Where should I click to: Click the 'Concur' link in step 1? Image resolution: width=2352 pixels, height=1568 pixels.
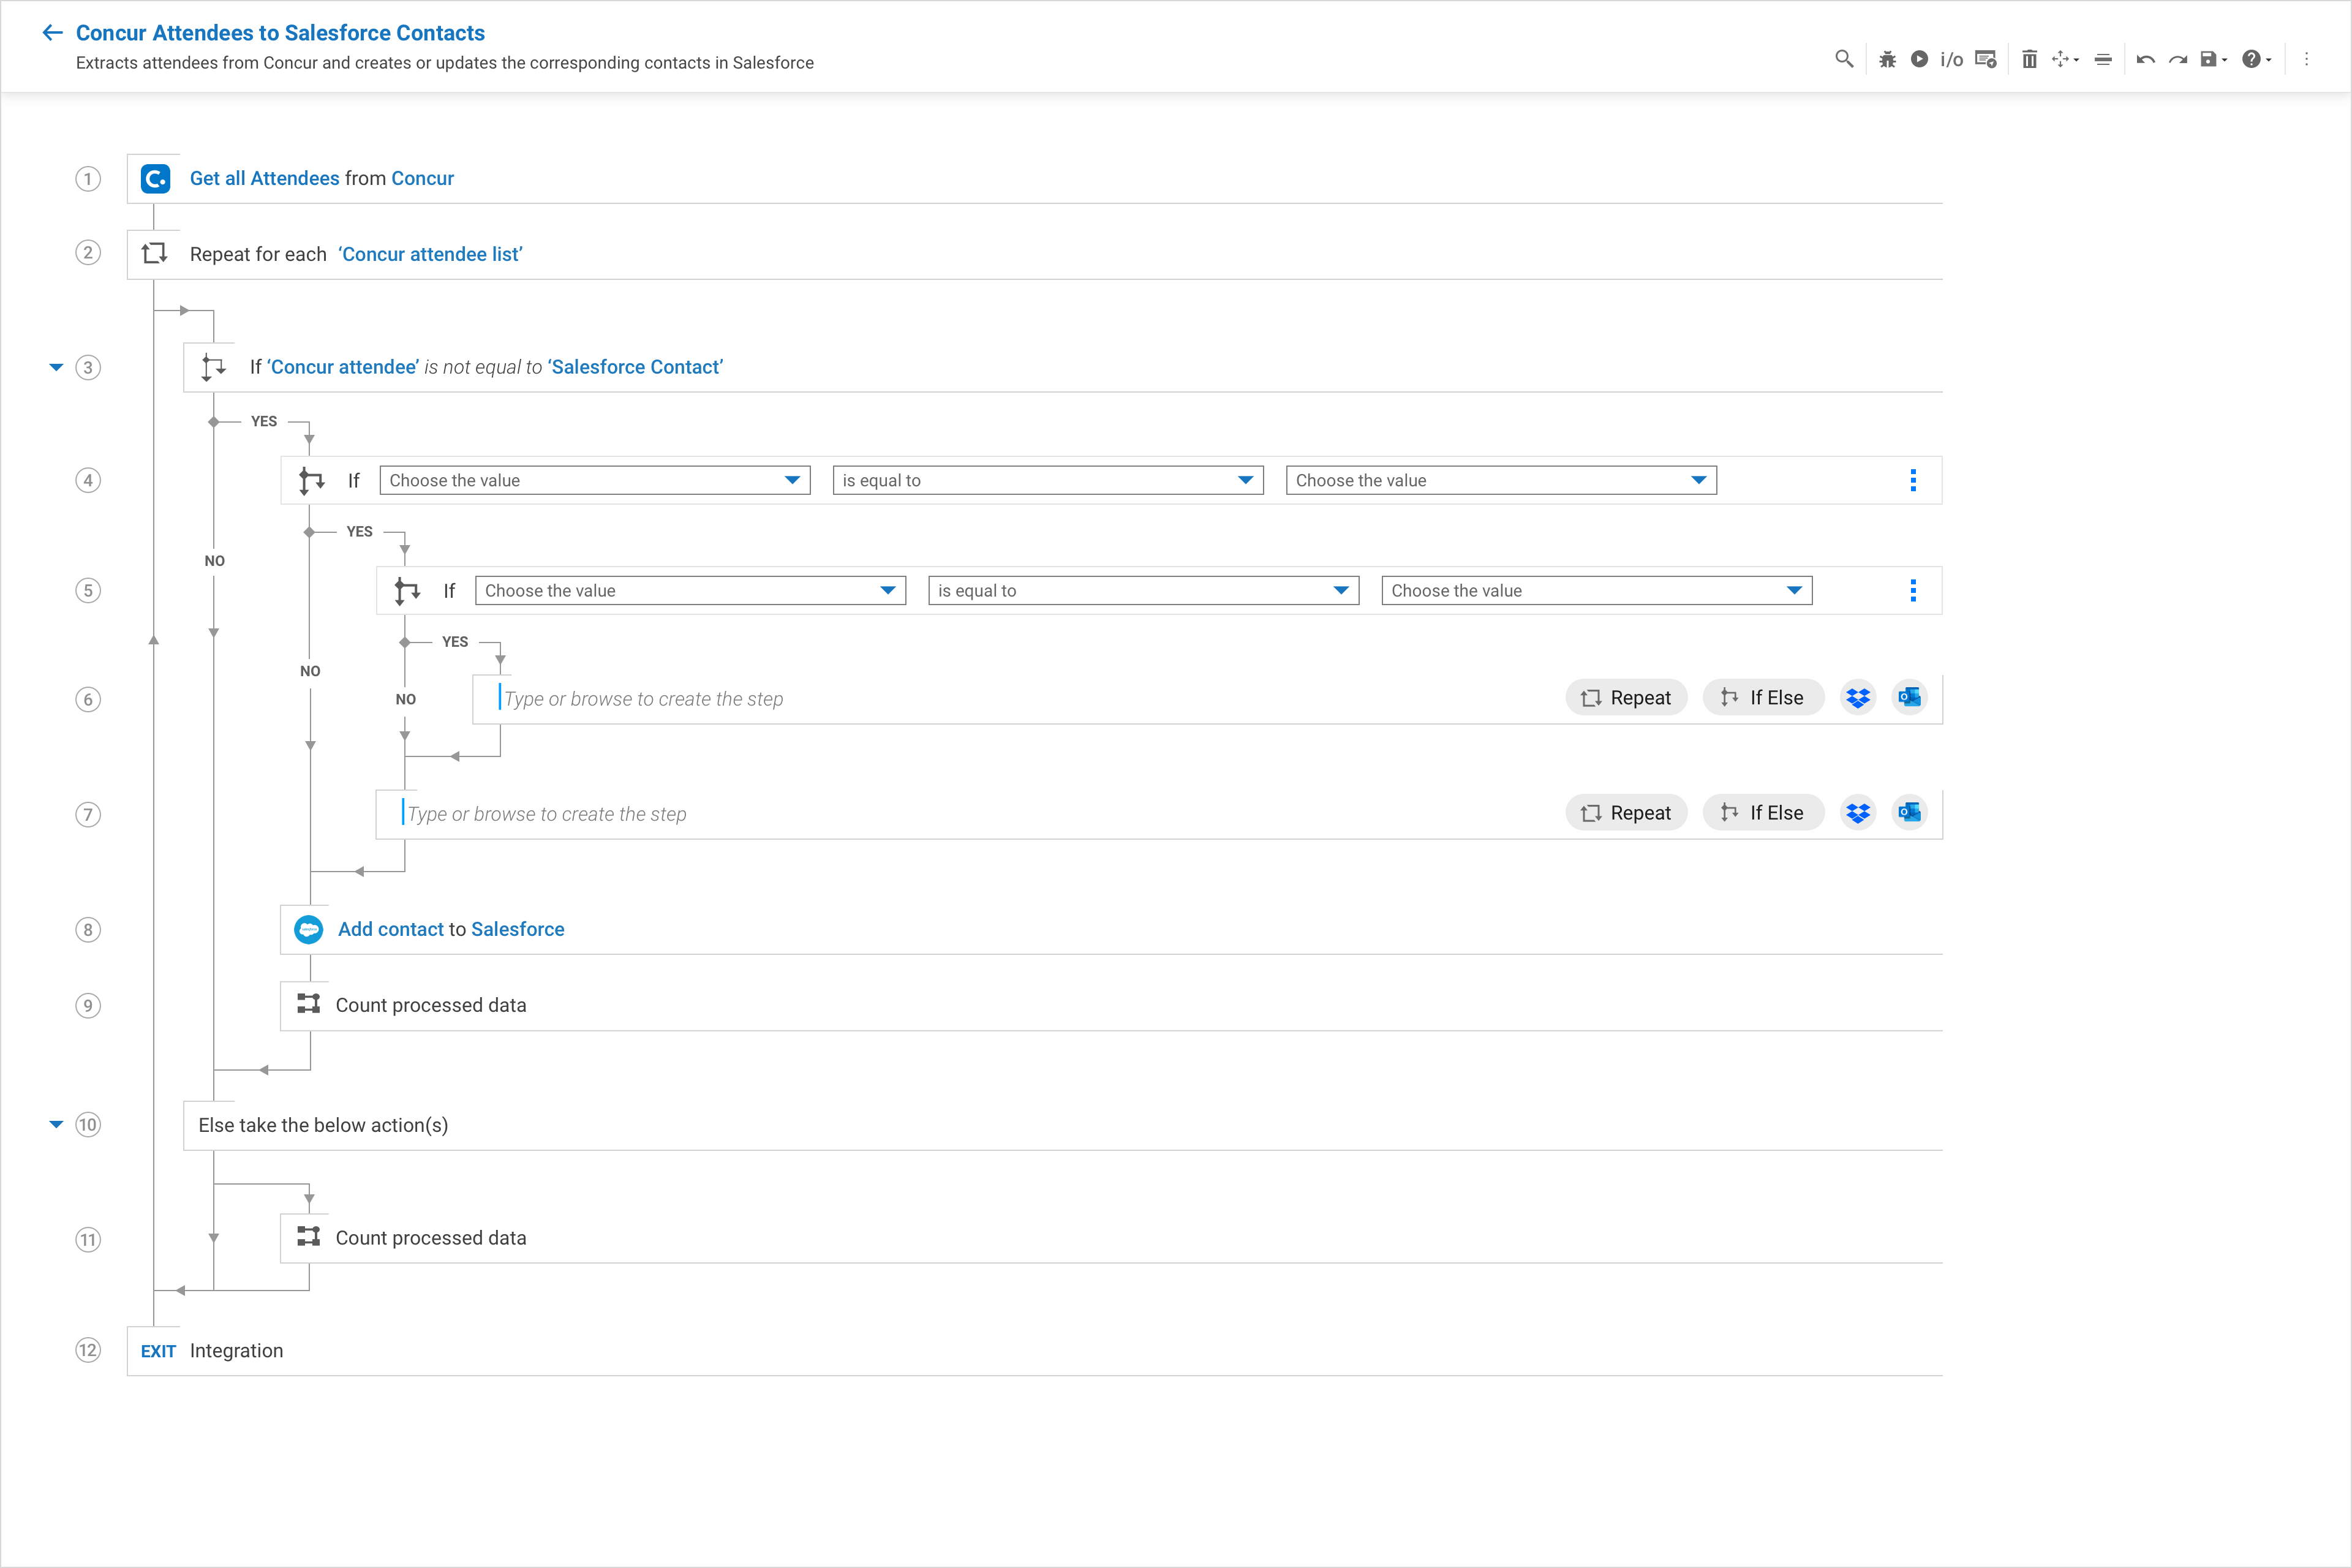tap(422, 178)
